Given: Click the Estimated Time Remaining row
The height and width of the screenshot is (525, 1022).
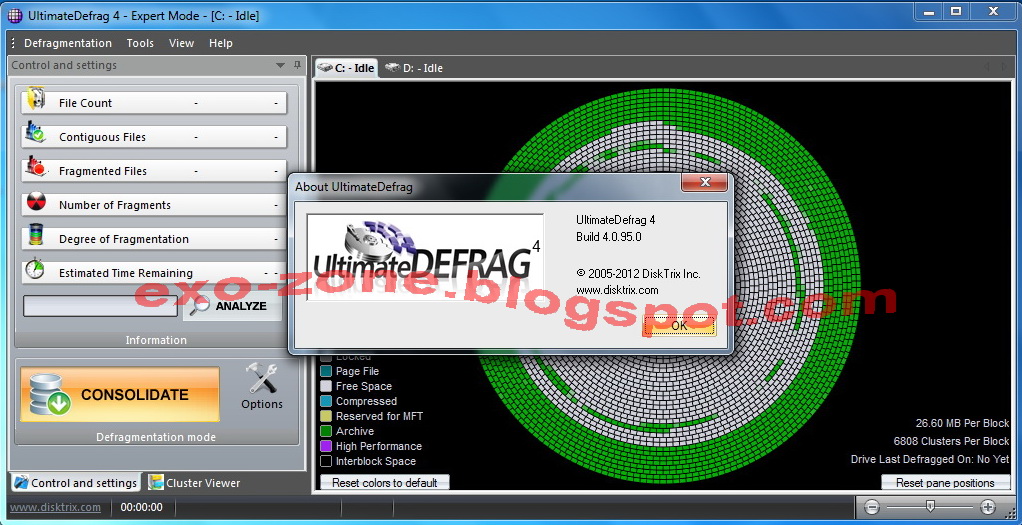Looking at the screenshot, I should click(154, 272).
